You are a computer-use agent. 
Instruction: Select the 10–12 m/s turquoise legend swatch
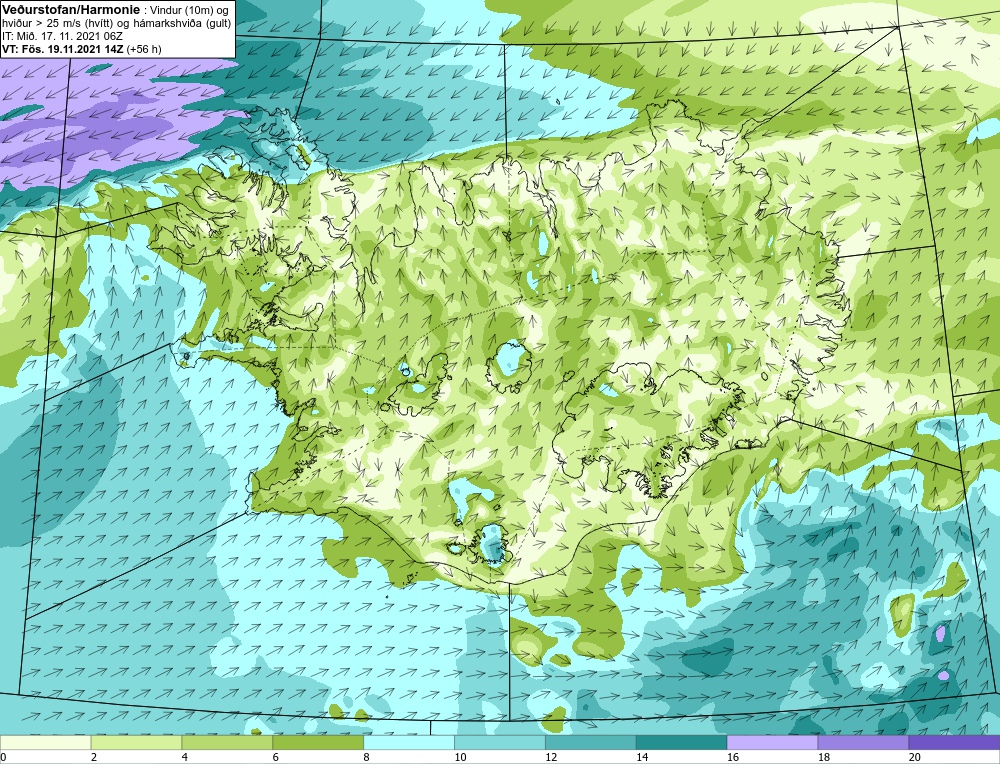tap(500, 742)
